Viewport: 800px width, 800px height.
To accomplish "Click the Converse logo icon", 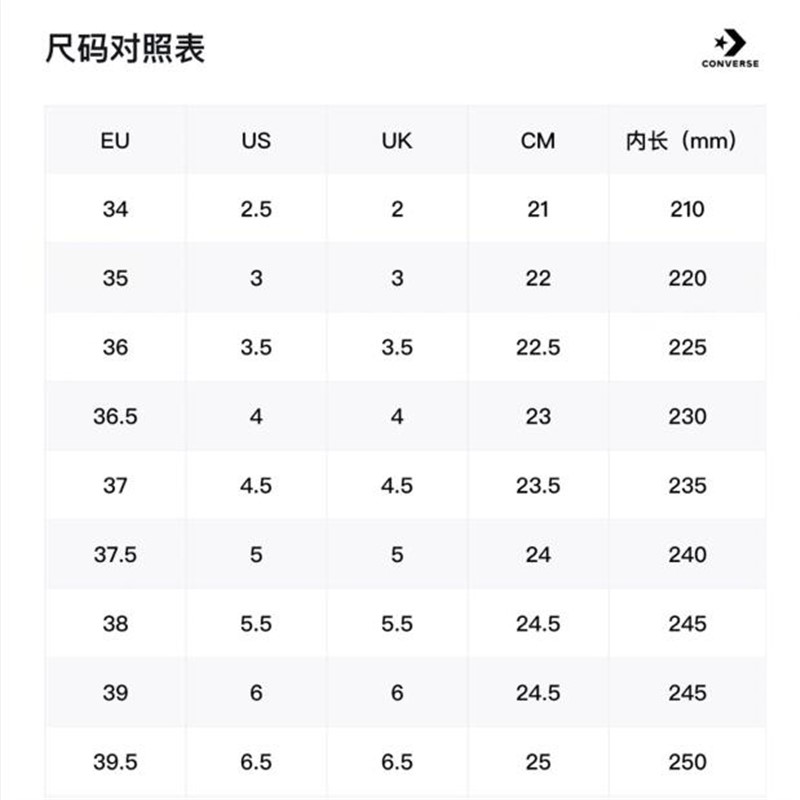I will coord(730,48).
